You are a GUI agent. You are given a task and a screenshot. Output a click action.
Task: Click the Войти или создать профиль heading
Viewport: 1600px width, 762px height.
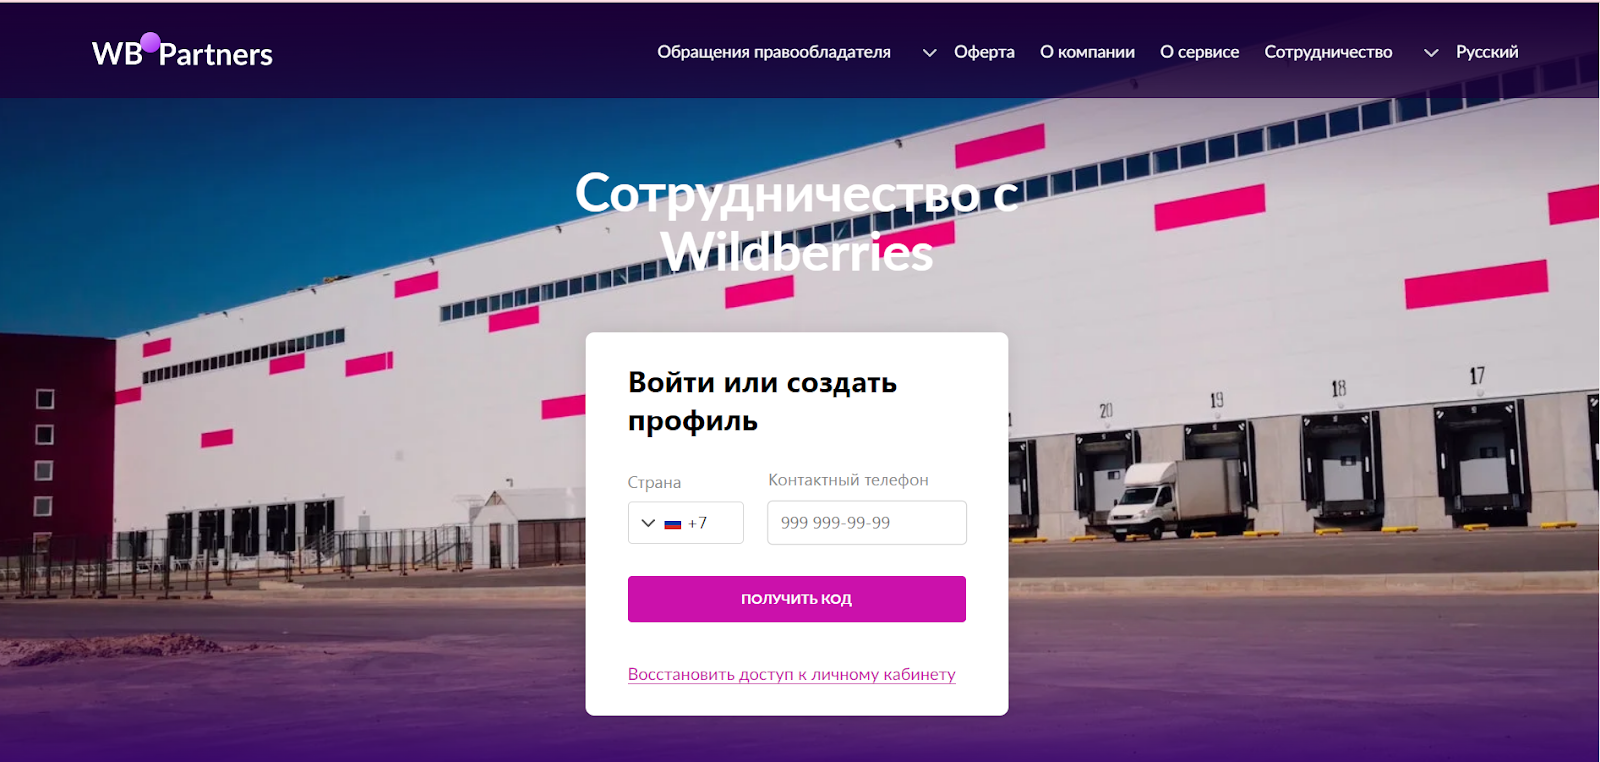point(762,401)
